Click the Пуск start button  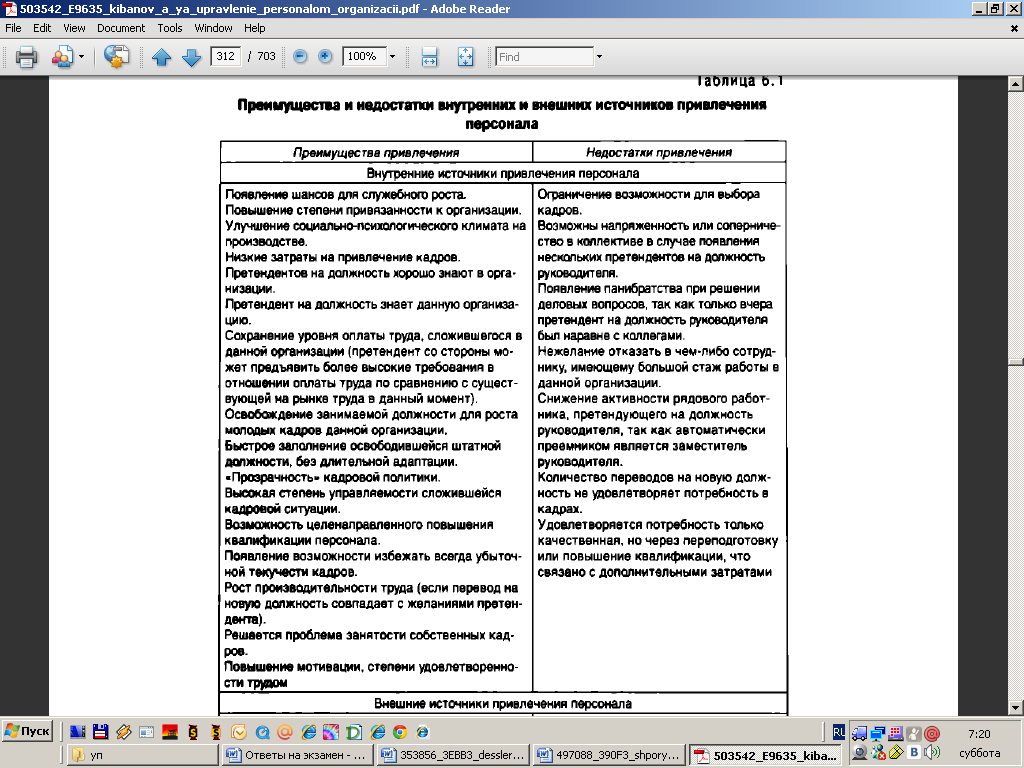(x=27, y=731)
